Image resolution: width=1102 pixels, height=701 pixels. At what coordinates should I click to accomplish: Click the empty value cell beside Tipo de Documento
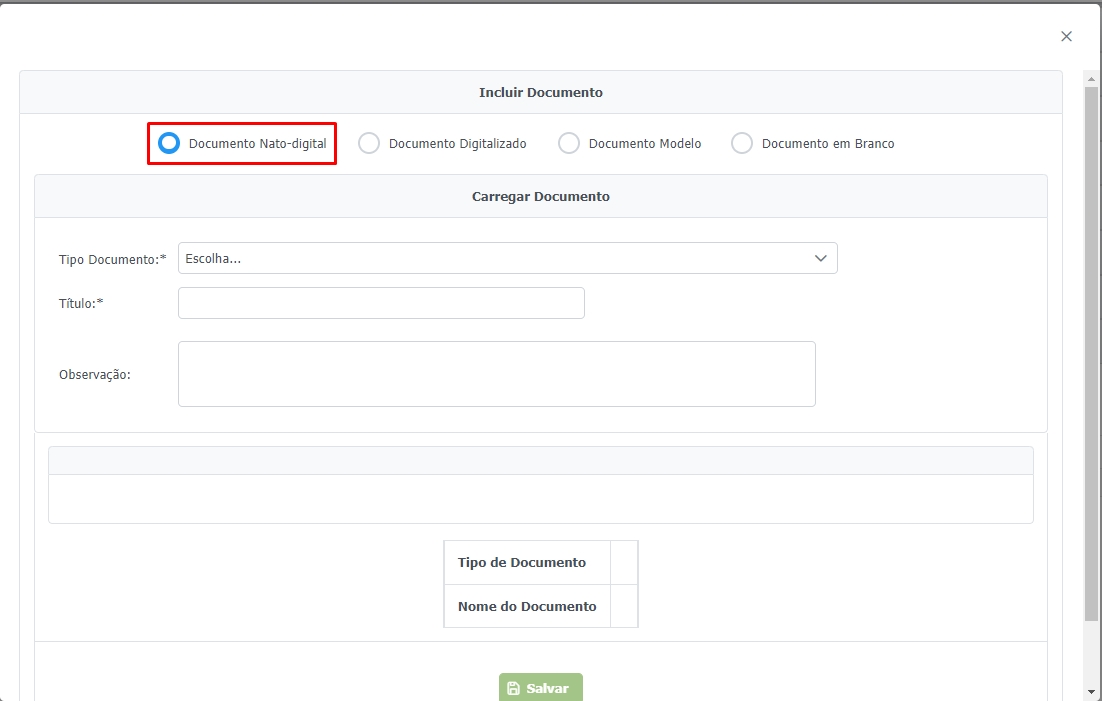[624, 562]
